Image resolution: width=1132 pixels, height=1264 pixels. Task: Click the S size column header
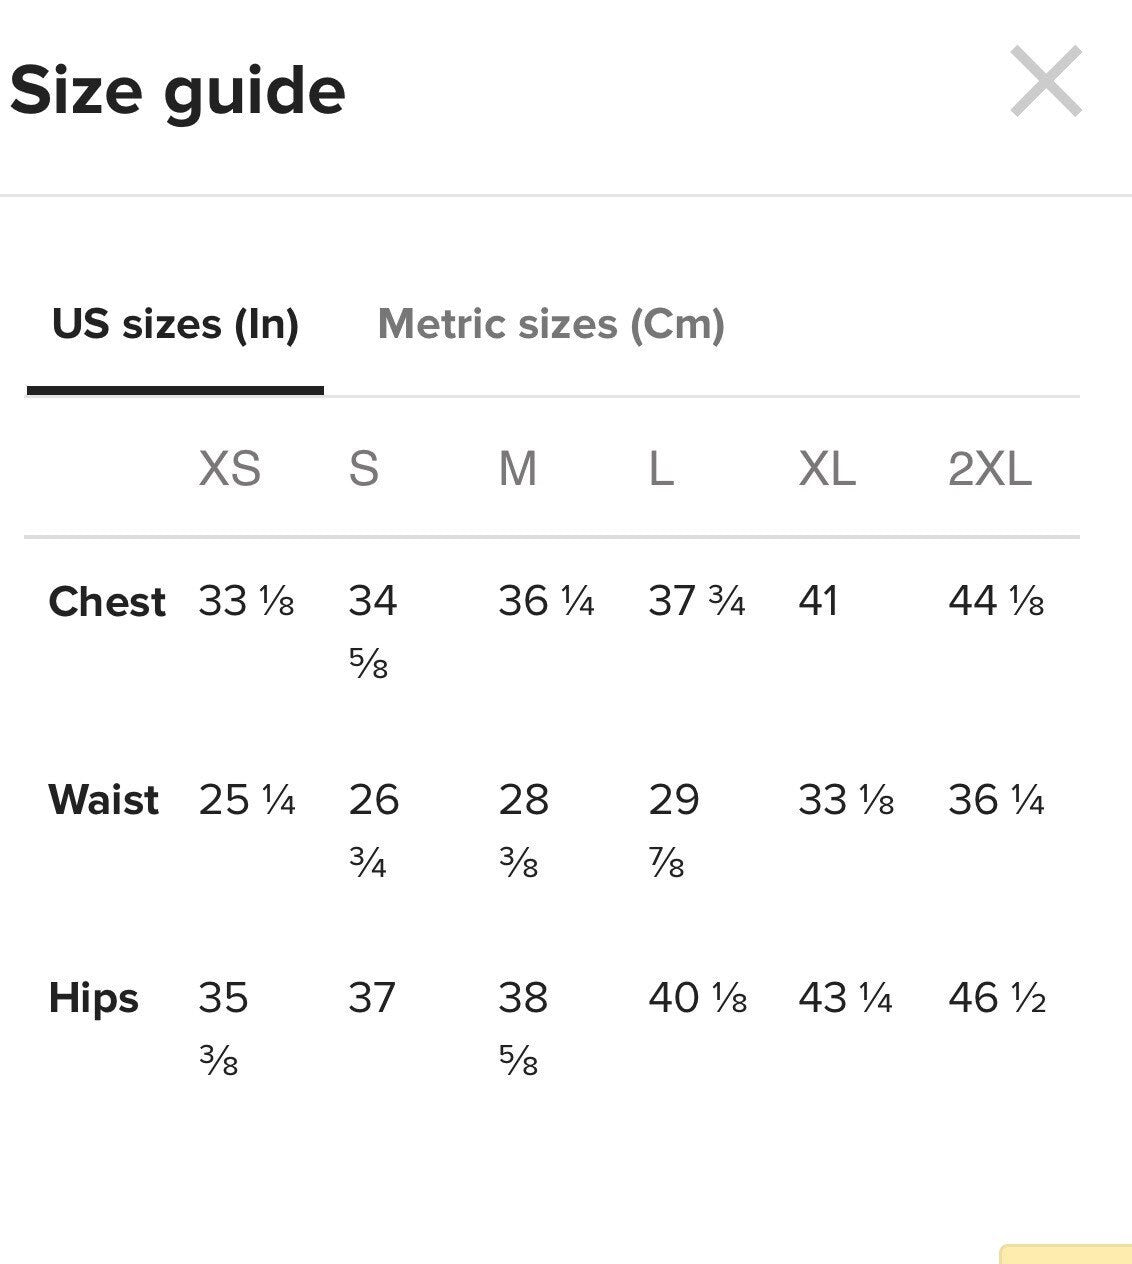364,468
